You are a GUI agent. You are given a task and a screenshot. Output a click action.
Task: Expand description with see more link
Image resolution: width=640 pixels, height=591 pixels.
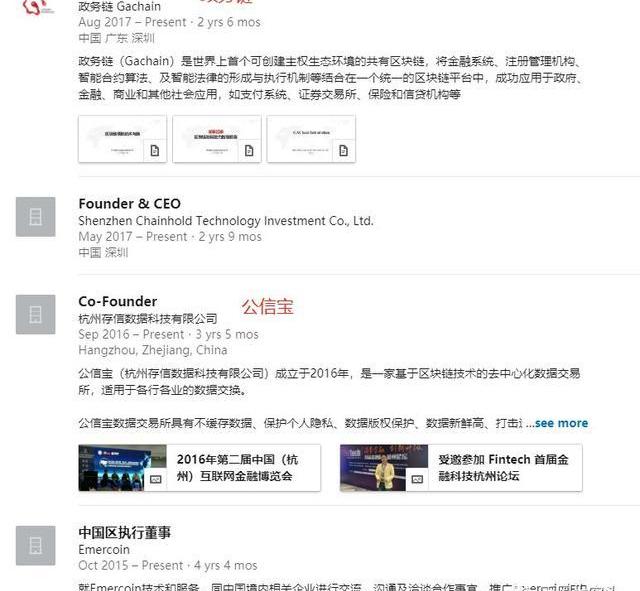561,423
